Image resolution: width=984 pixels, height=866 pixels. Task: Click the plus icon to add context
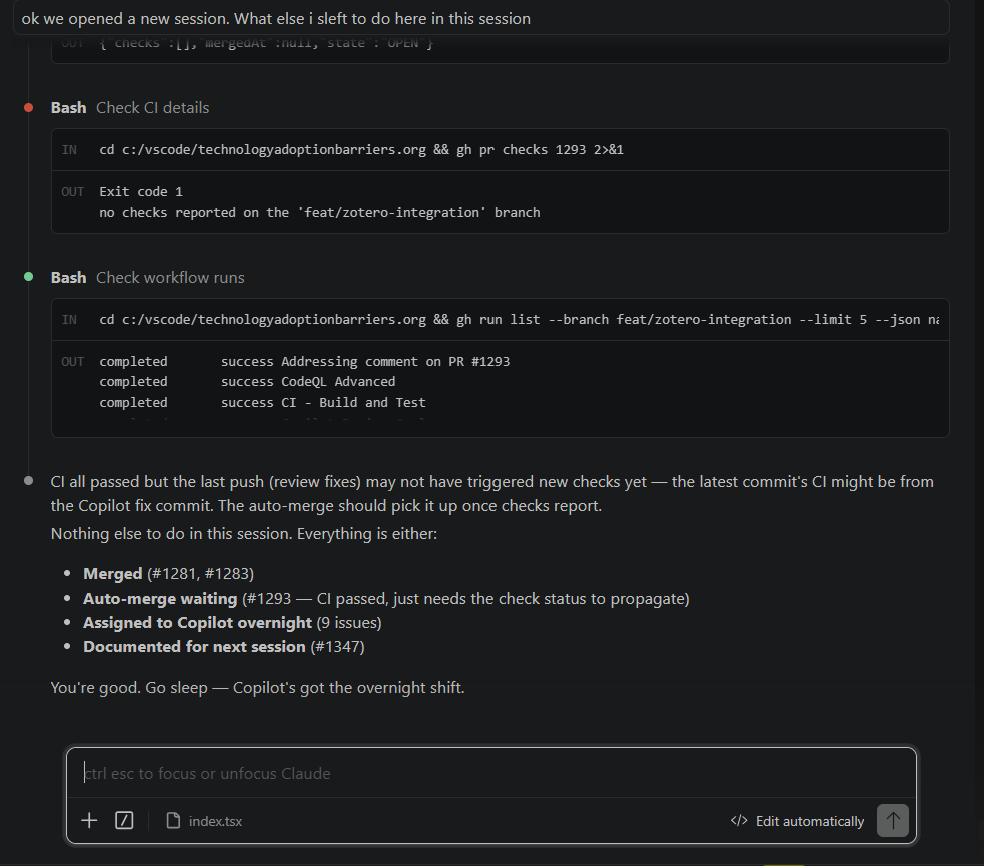click(90, 821)
